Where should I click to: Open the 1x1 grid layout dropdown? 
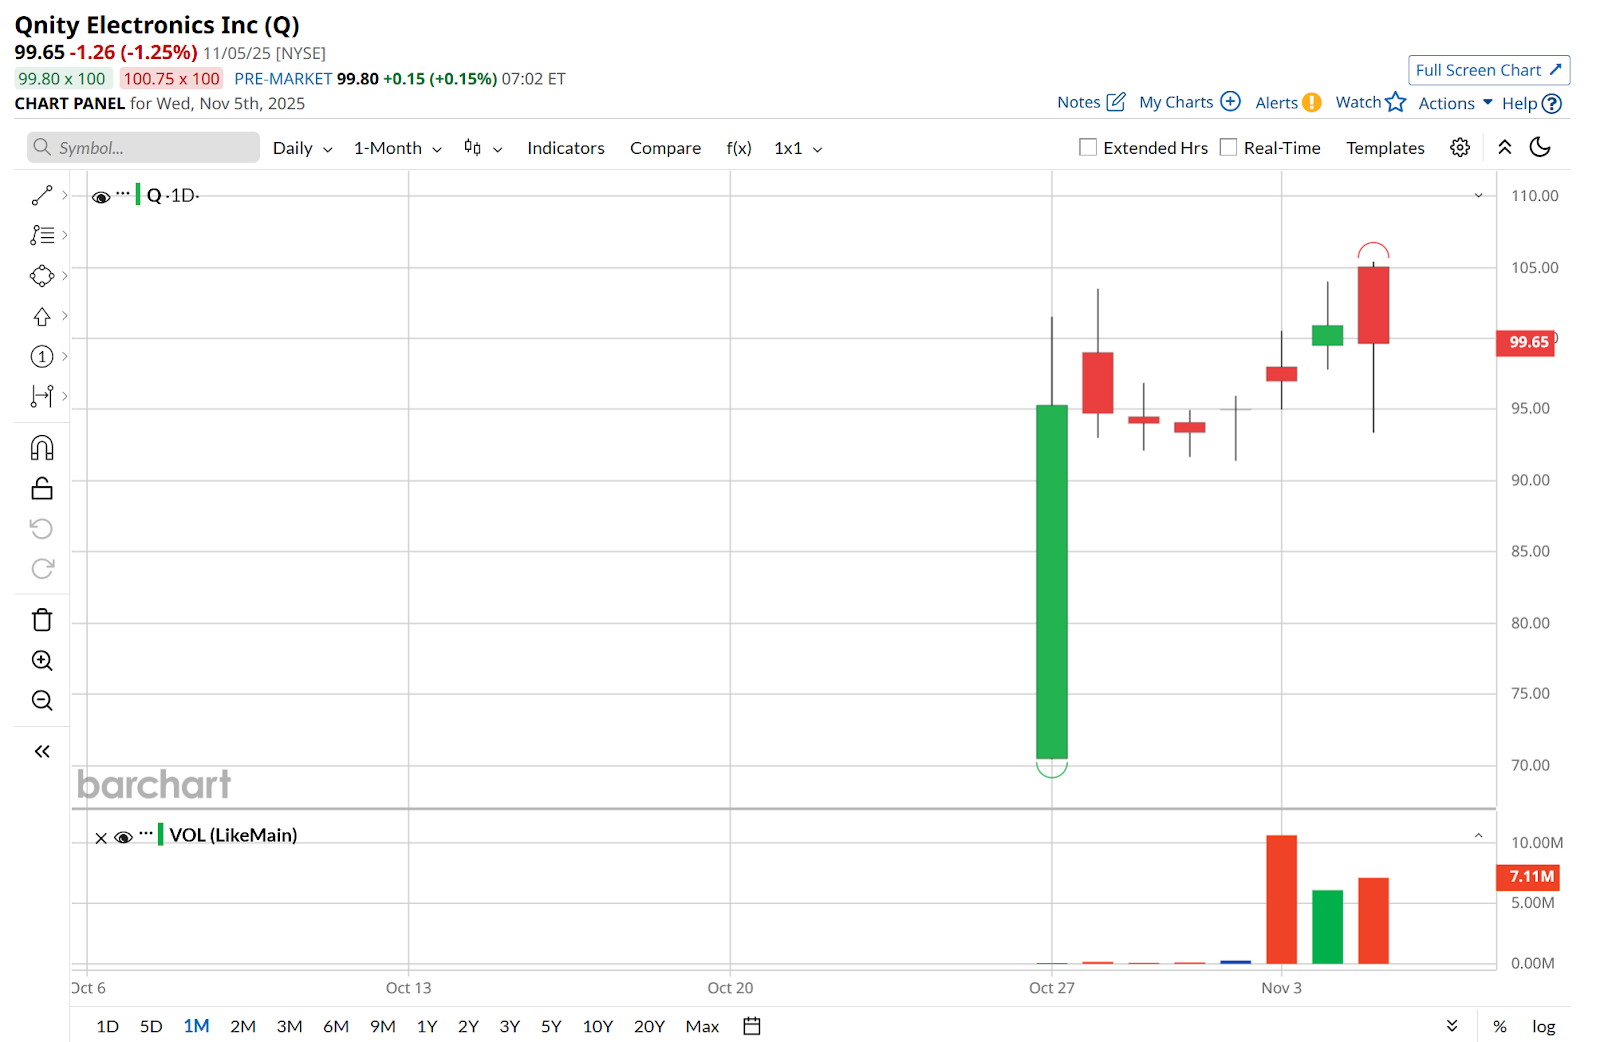tap(798, 148)
